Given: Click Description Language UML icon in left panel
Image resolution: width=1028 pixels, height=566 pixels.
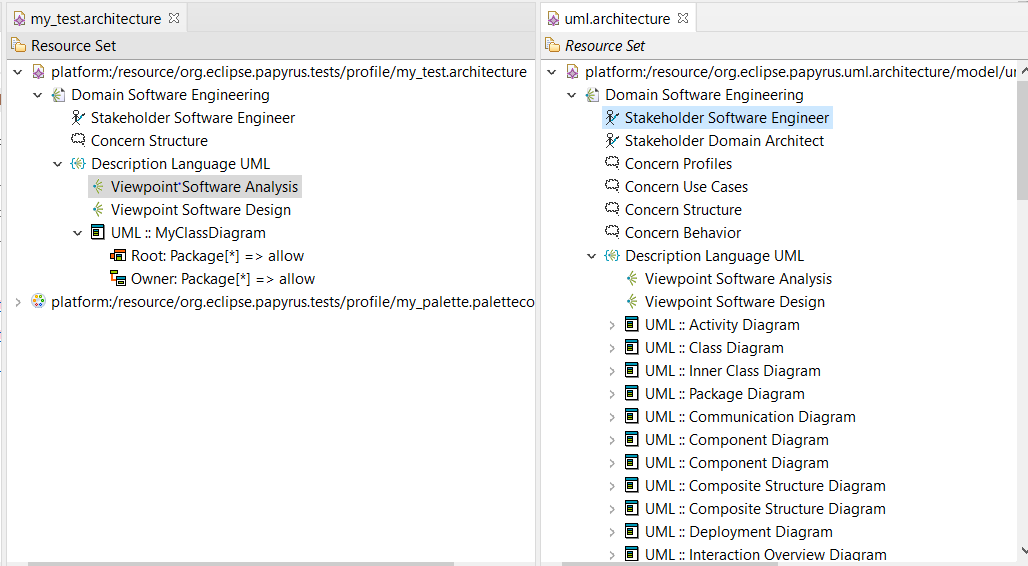Looking at the screenshot, I should click(78, 163).
